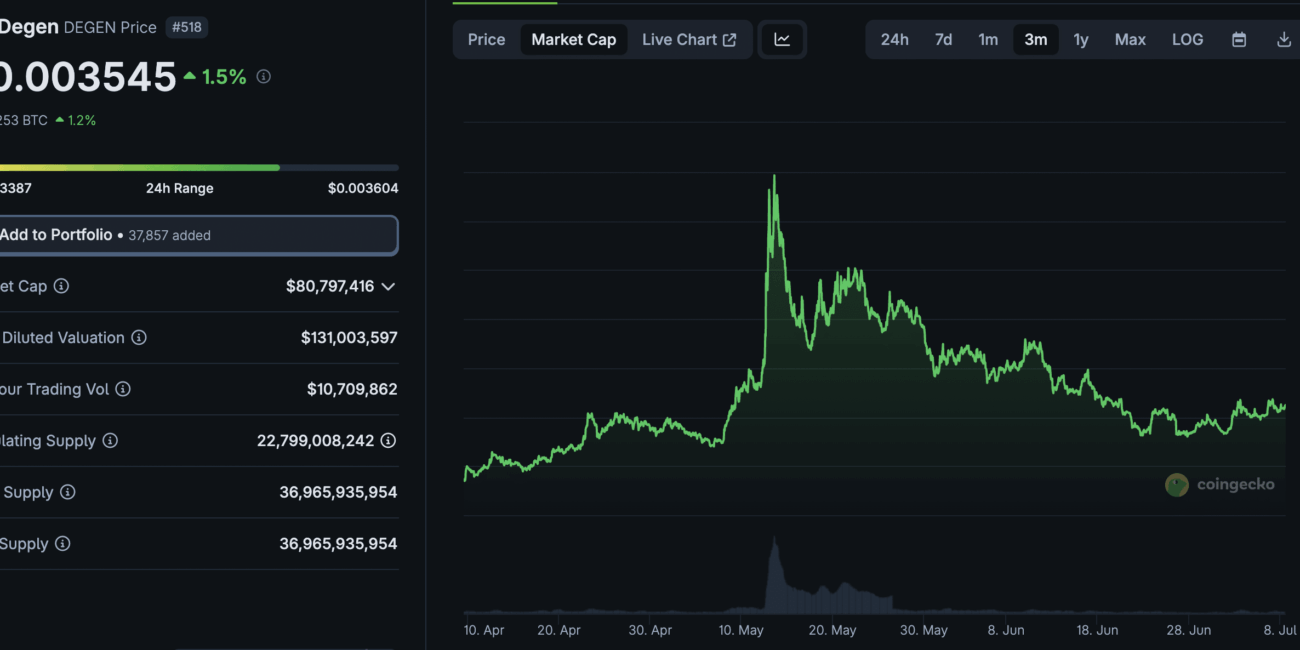
Task: Click the info icon right after the cut-off Circulating Supply label
Action: [110, 441]
